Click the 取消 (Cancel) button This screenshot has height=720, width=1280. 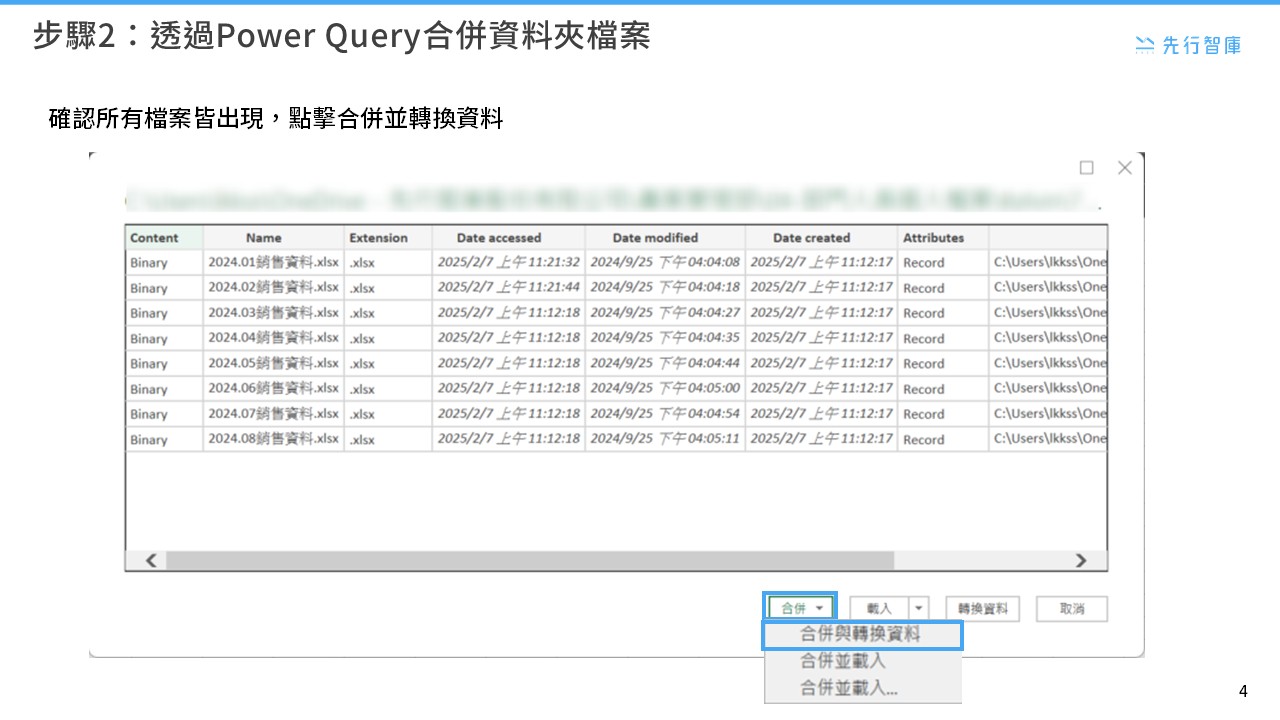pyautogui.click(x=1071, y=608)
